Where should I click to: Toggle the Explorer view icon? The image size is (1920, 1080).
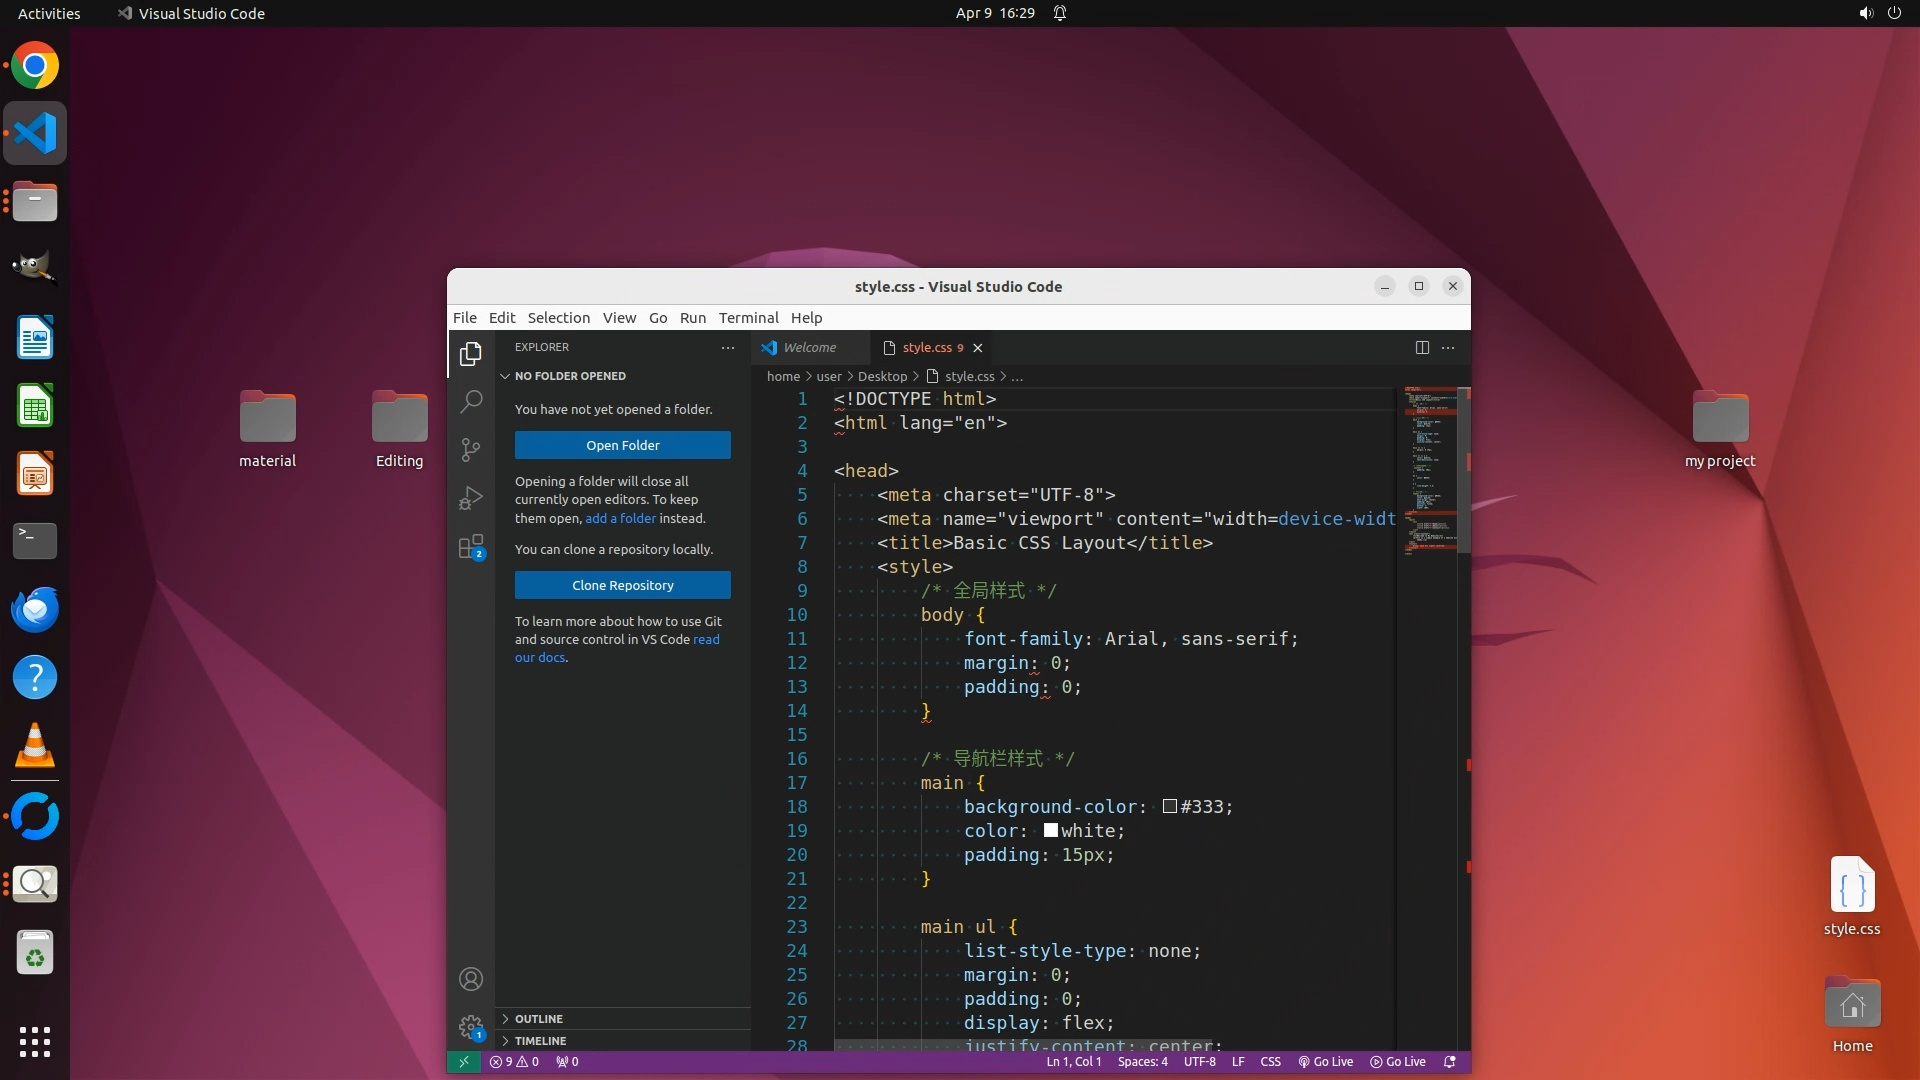click(x=471, y=354)
